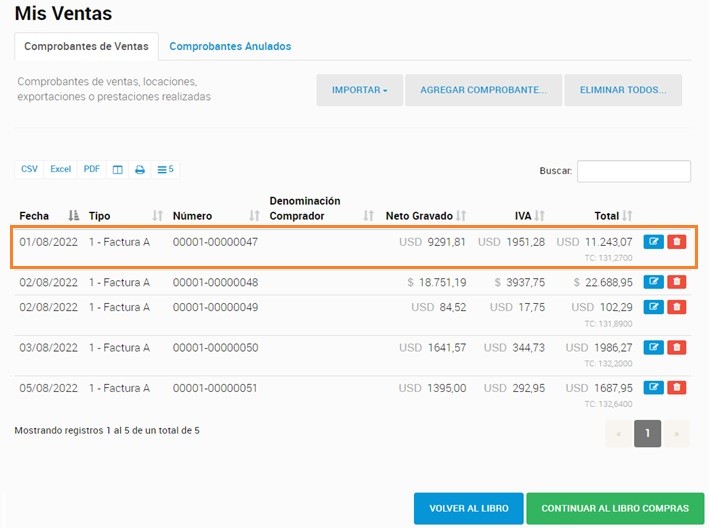Select total 22.688,95 cell
The width and height of the screenshot is (709, 528).
point(602,283)
